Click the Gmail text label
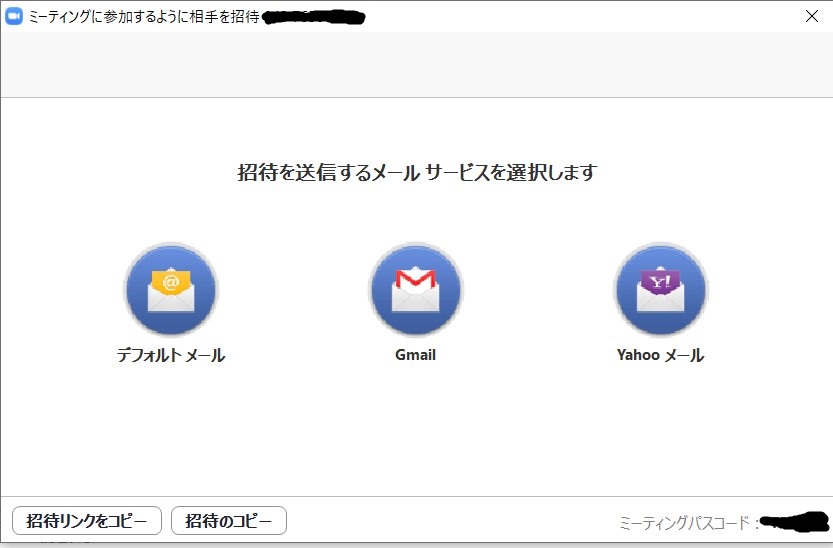This screenshot has height=548, width=833. (x=415, y=355)
